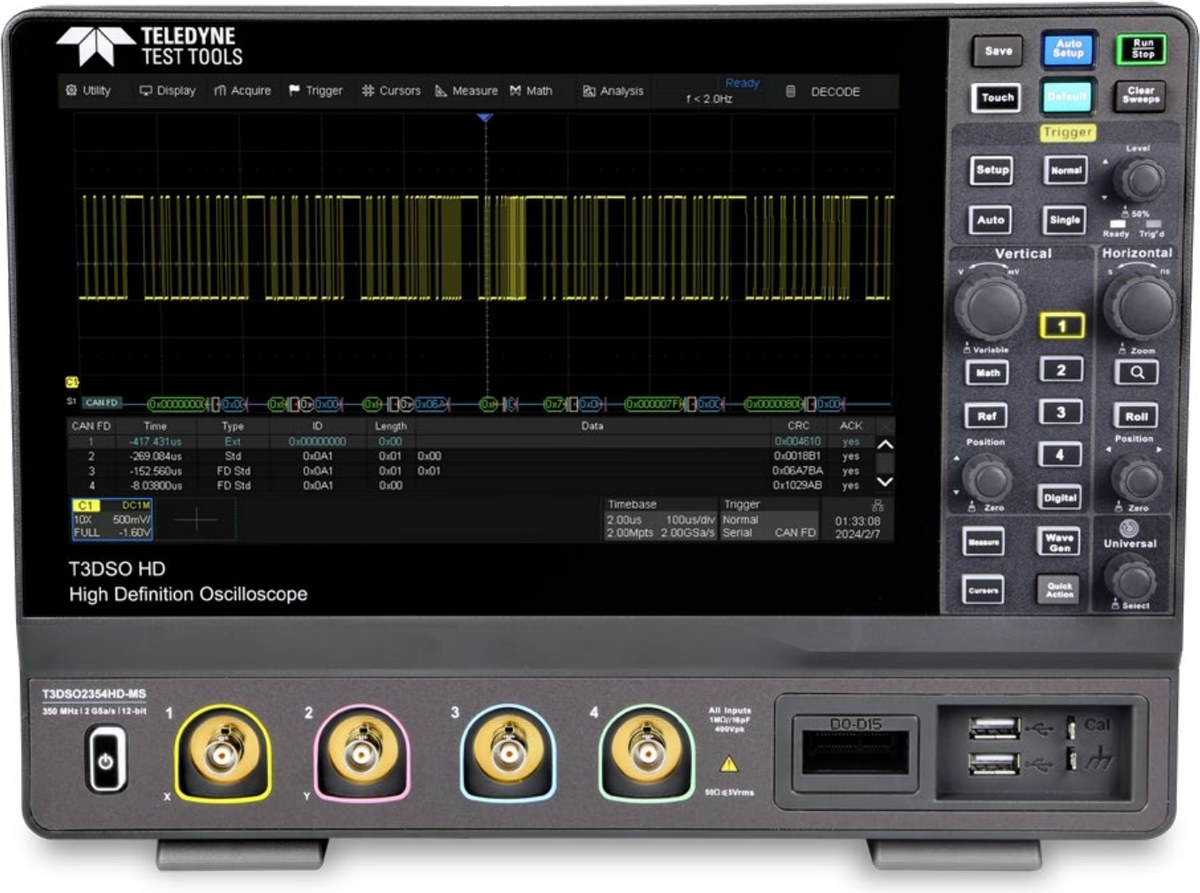Click the Clear Sweeps button
The width and height of the screenshot is (1200, 893).
click(1141, 95)
